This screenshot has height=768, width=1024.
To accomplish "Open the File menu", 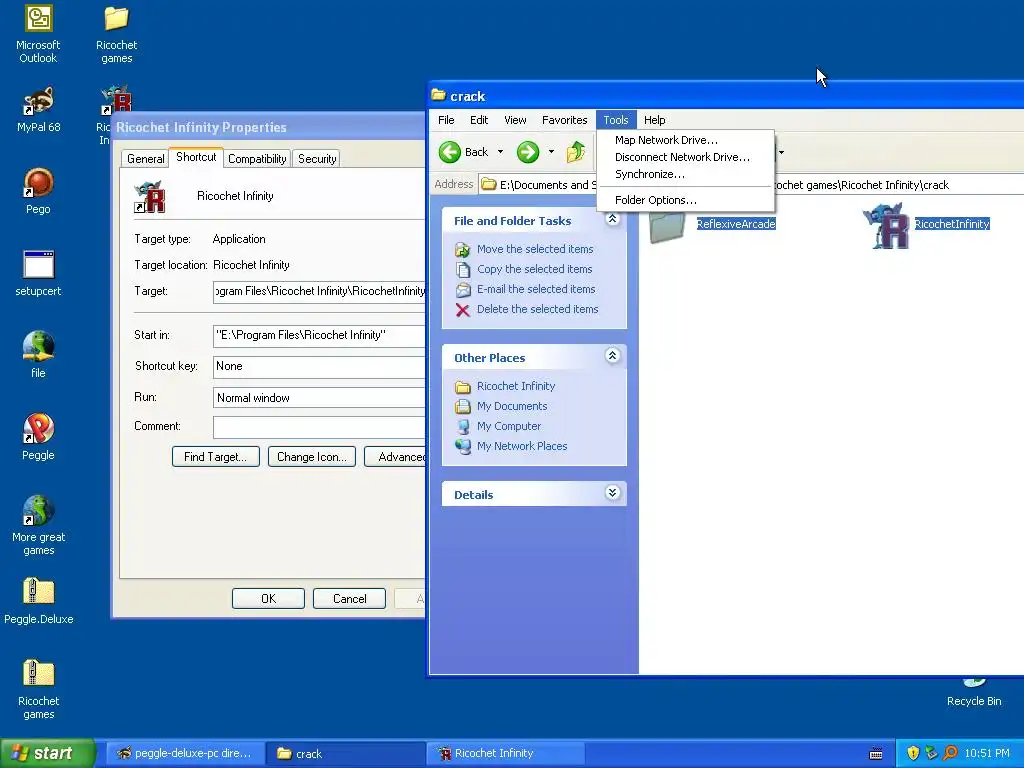I will pos(446,120).
